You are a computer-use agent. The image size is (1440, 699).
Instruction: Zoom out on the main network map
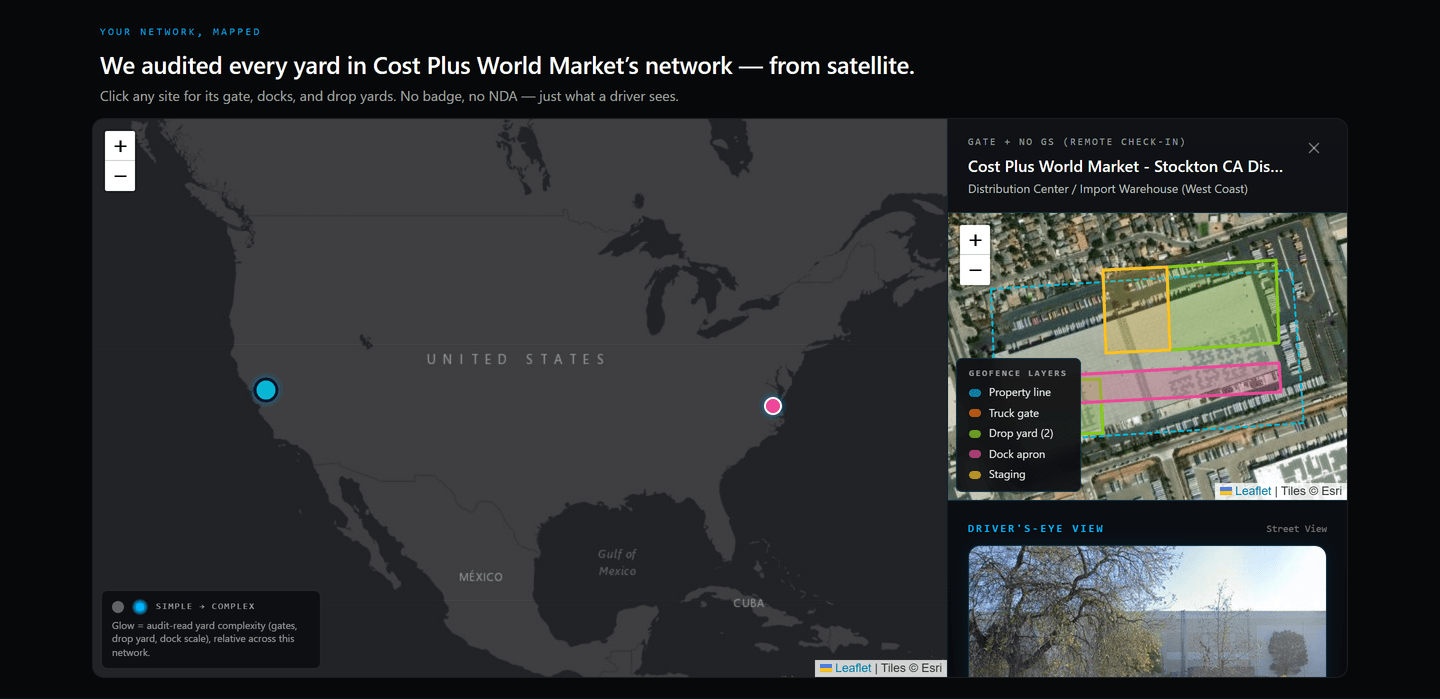pos(120,176)
